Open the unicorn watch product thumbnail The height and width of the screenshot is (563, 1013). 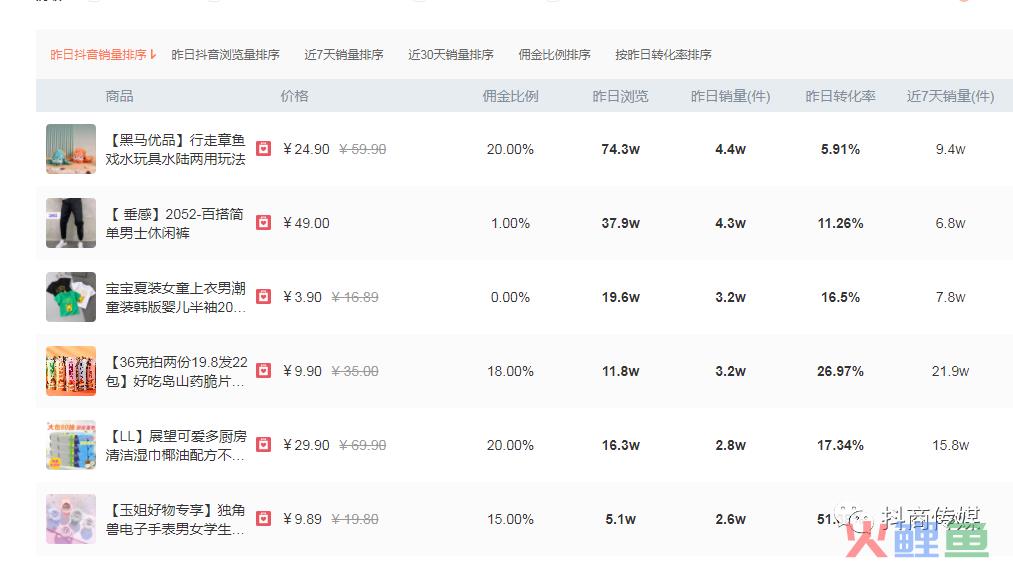click(71, 519)
